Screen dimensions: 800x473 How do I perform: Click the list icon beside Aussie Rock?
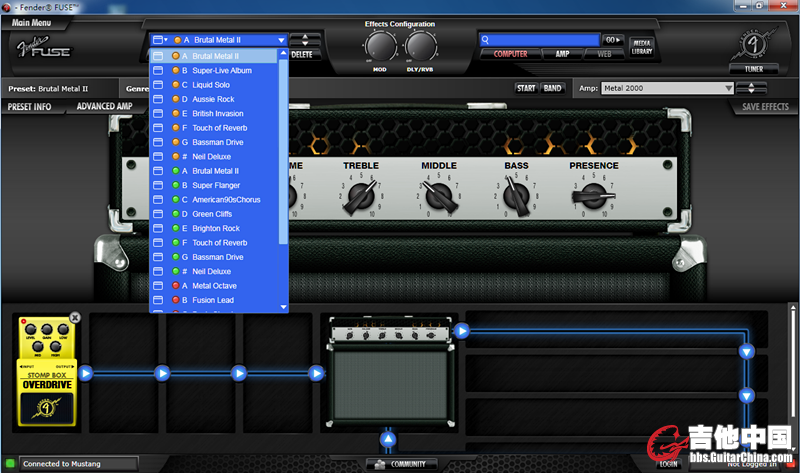click(158, 99)
